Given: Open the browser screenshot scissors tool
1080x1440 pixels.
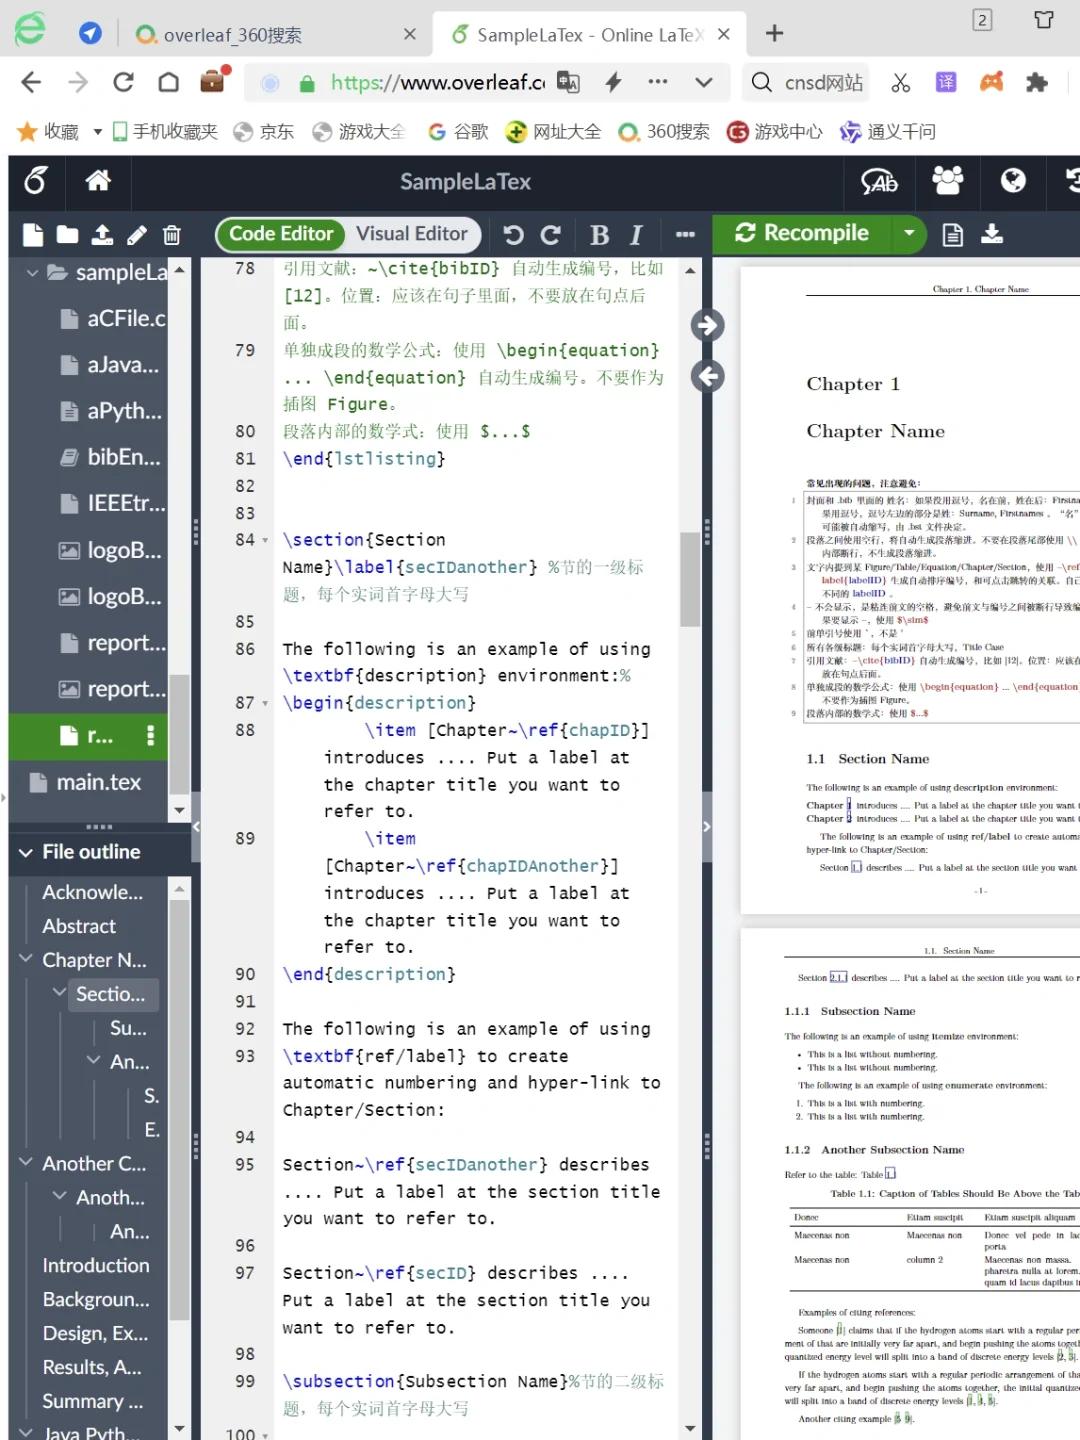Looking at the screenshot, I should (900, 82).
